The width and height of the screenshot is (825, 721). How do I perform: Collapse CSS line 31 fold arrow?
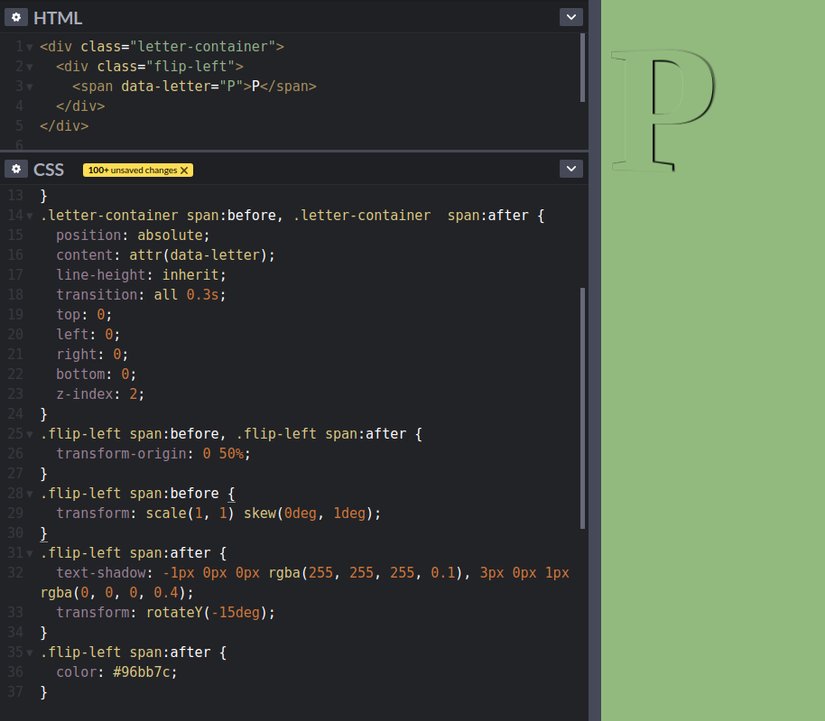(30, 554)
